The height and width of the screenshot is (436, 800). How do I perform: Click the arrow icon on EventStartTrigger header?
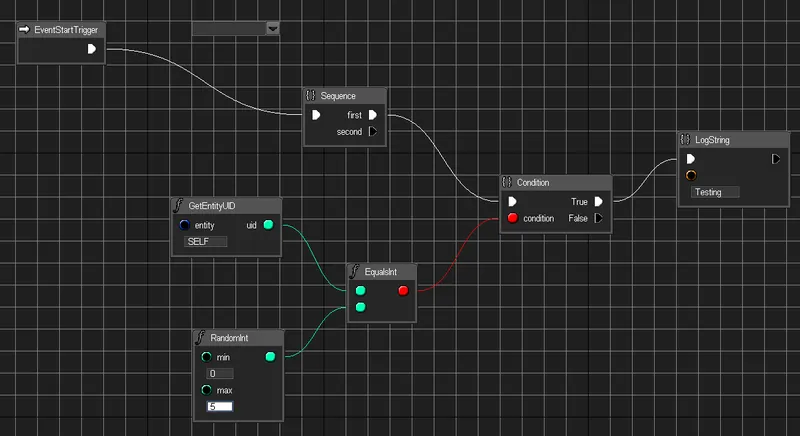24,30
